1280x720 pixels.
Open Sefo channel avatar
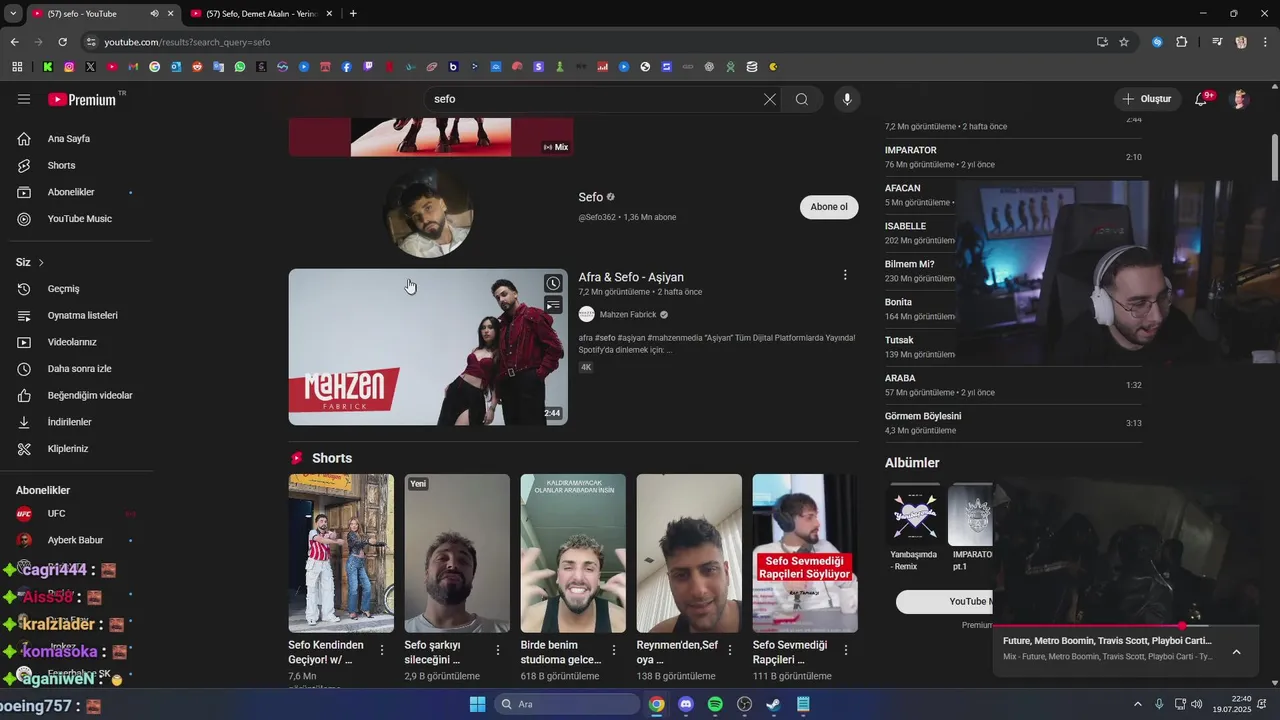(x=428, y=213)
